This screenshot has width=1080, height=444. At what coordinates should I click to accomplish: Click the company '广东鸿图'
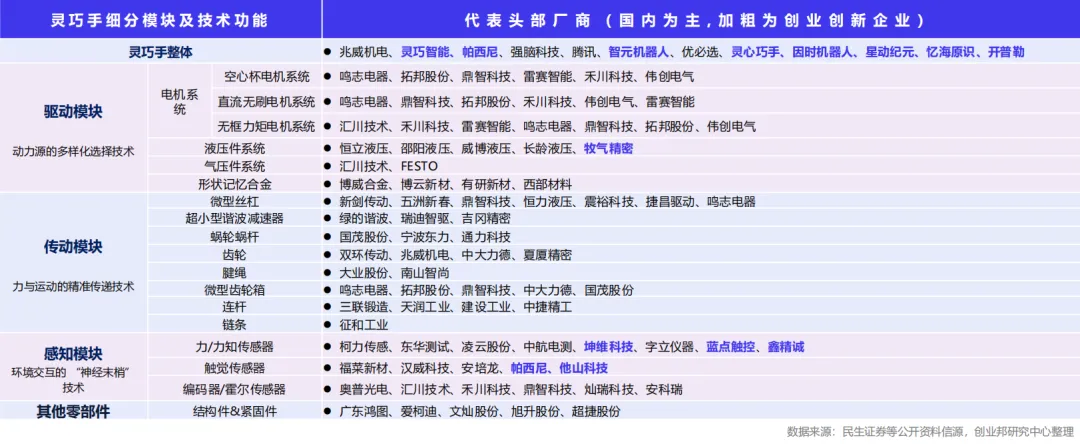tap(364, 412)
